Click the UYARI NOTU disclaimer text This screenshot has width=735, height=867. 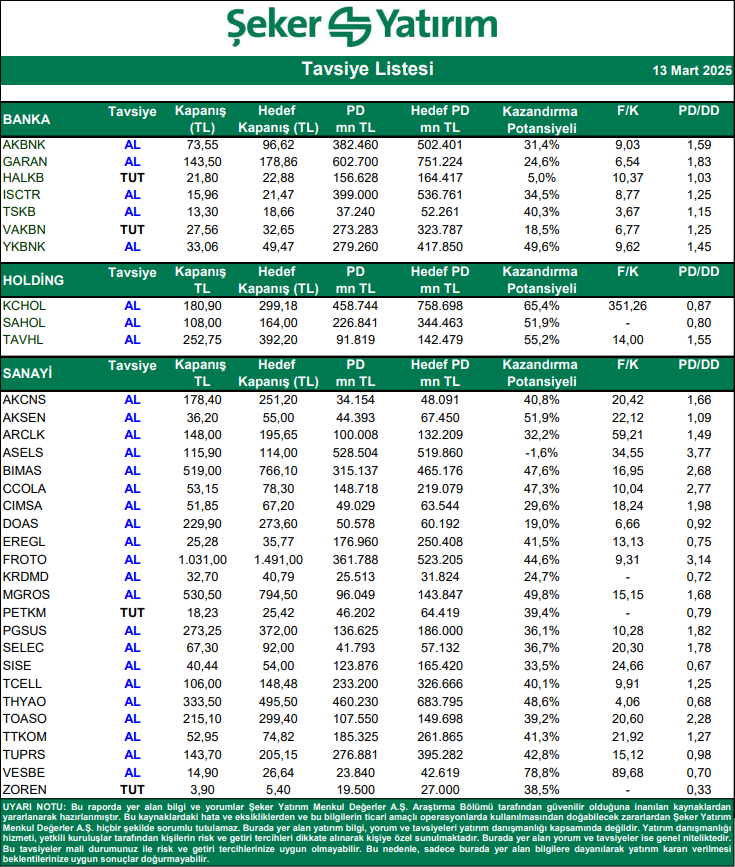click(367, 832)
